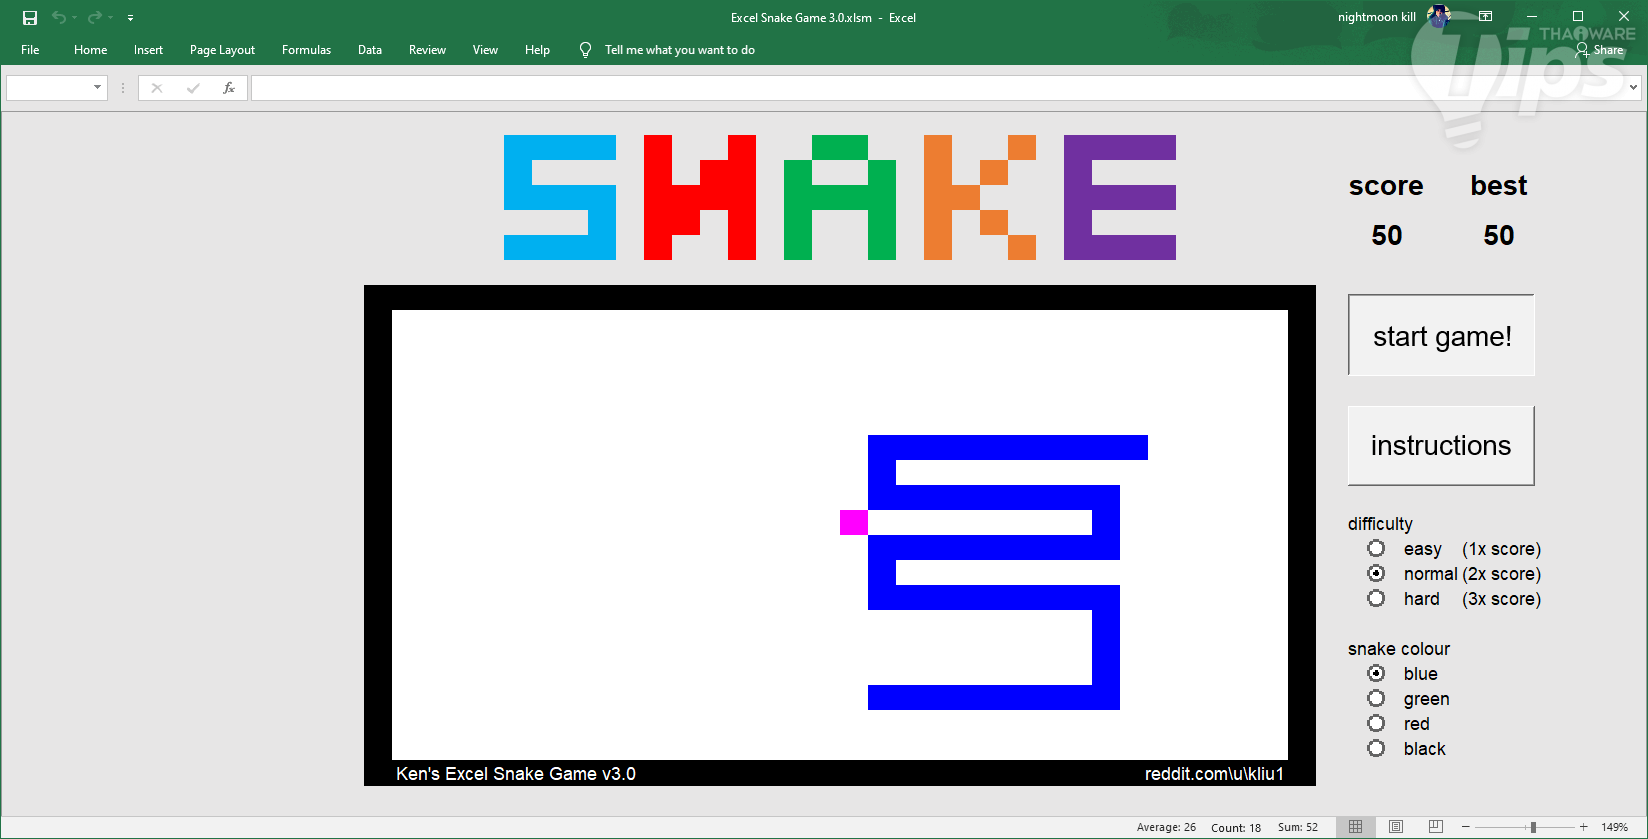Open the undo history dropdown arrow

pos(74,18)
